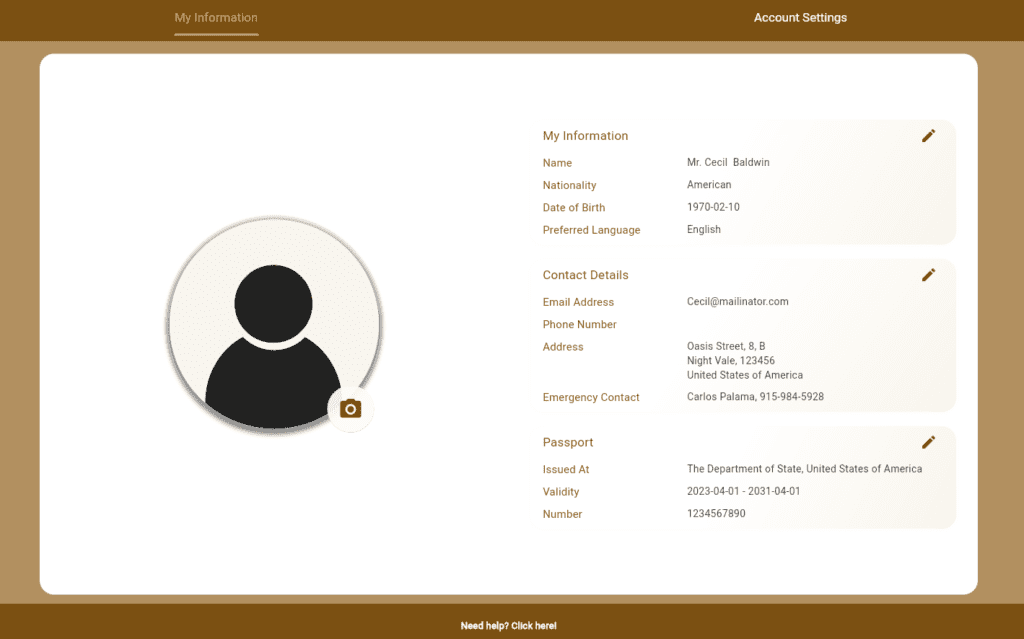Select The Department of State issuer text
1024x639 pixels.
[x=805, y=468]
